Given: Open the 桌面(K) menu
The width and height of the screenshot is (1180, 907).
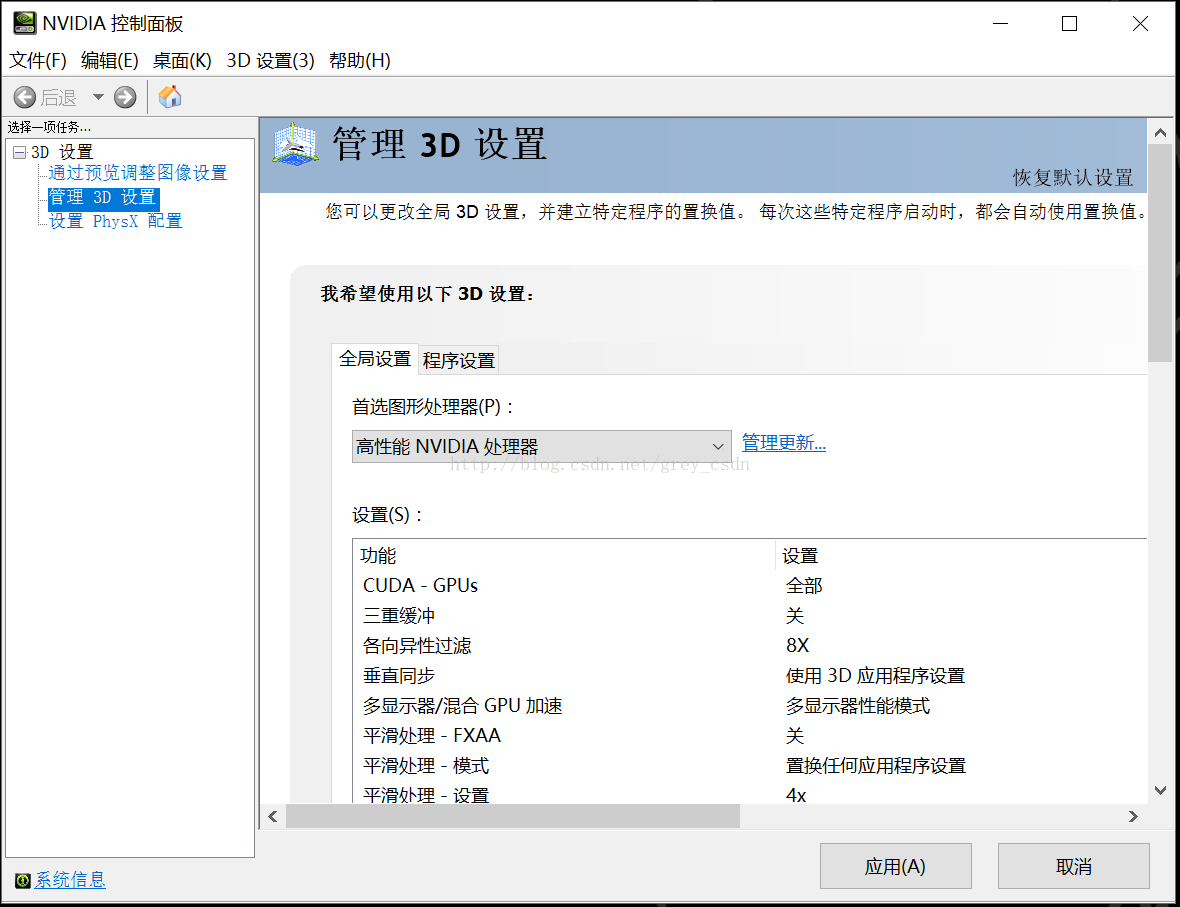Looking at the screenshot, I should (x=181, y=60).
